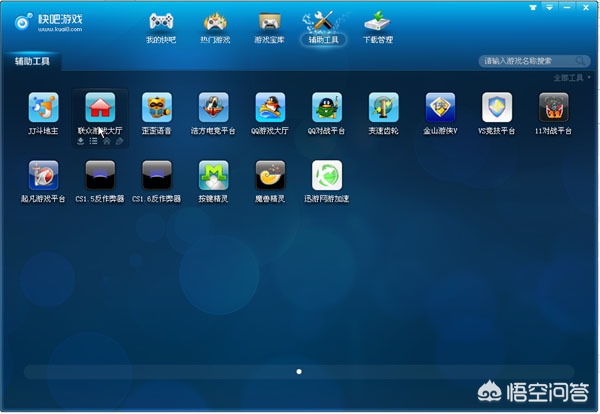Viewport: 600px width, 414px height.
Task: Click the 魔兽精灵 label text
Action: pyautogui.click(x=270, y=199)
